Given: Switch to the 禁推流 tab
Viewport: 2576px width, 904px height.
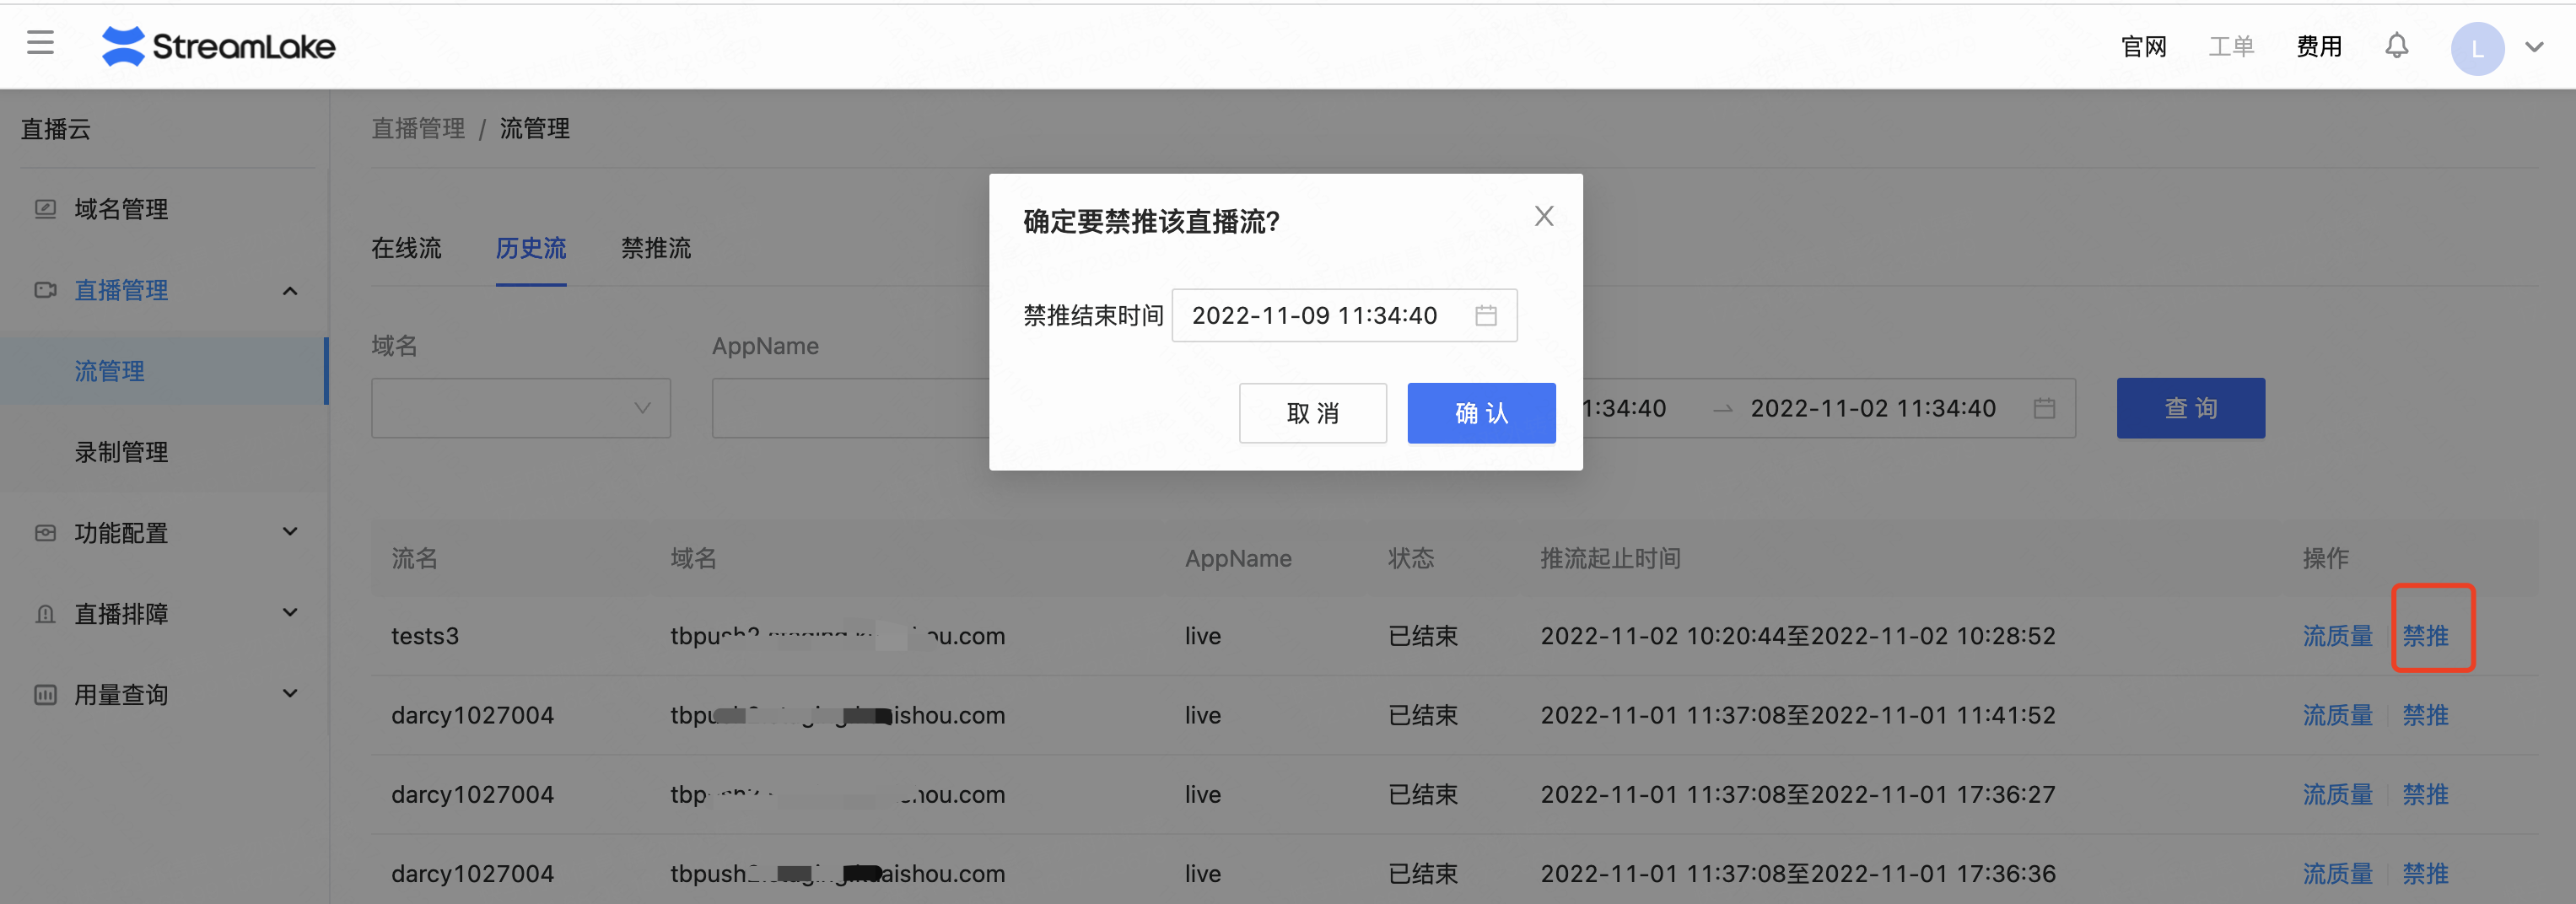Looking at the screenshot, I should click(x=656, y=248).
